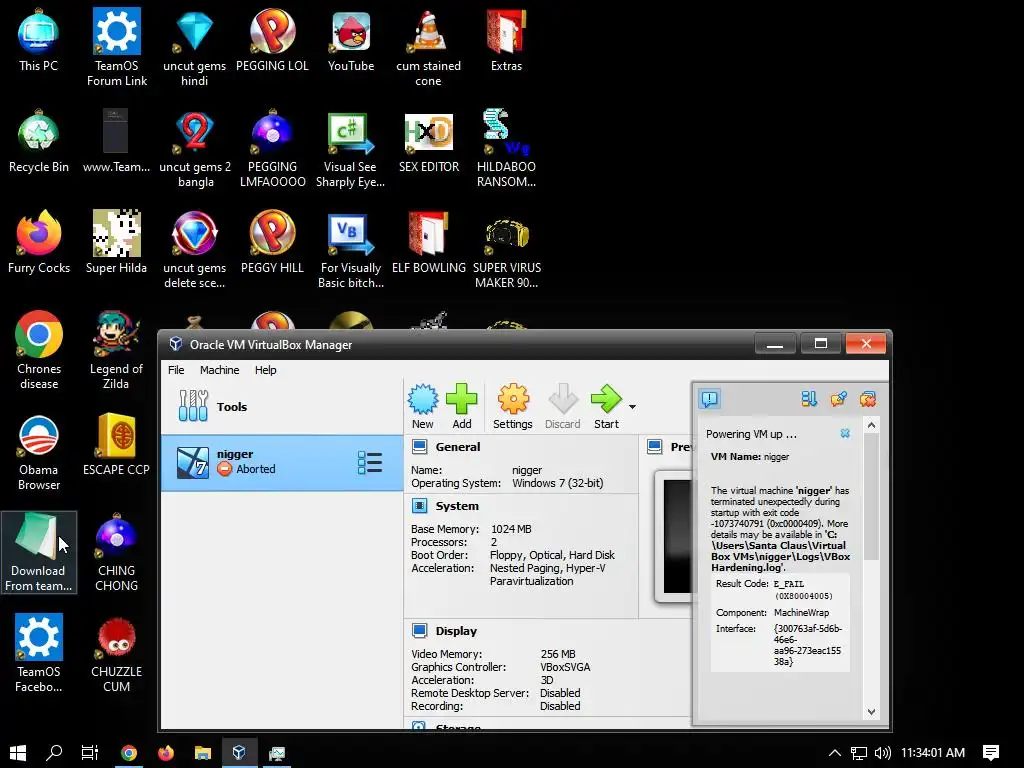This screenshot has width=1024, height=768.
Task: Open the Help menu in VirtualBox
Action: (265, 370)
